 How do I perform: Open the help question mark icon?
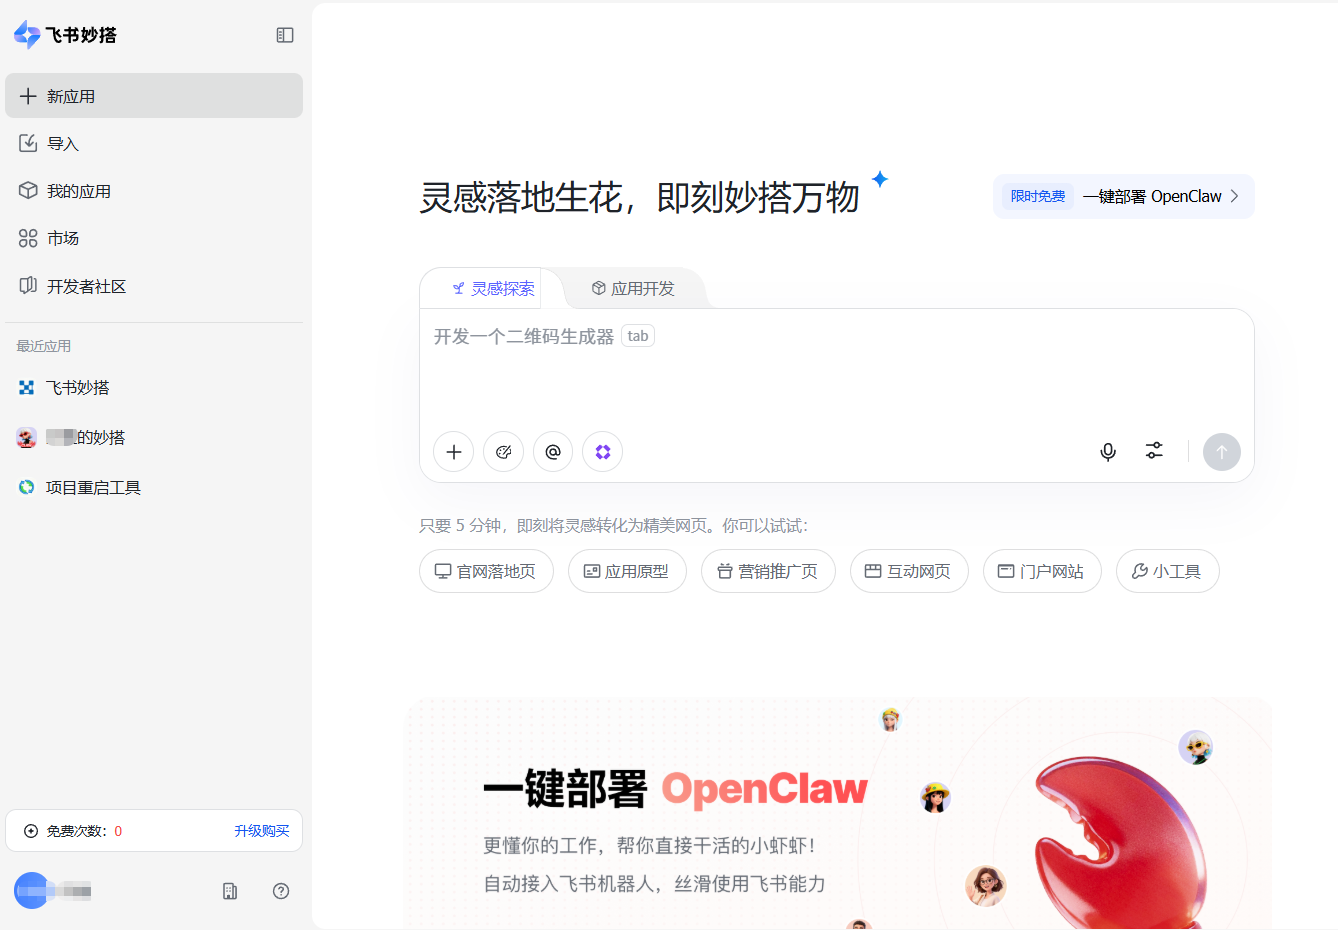point(281,891)
